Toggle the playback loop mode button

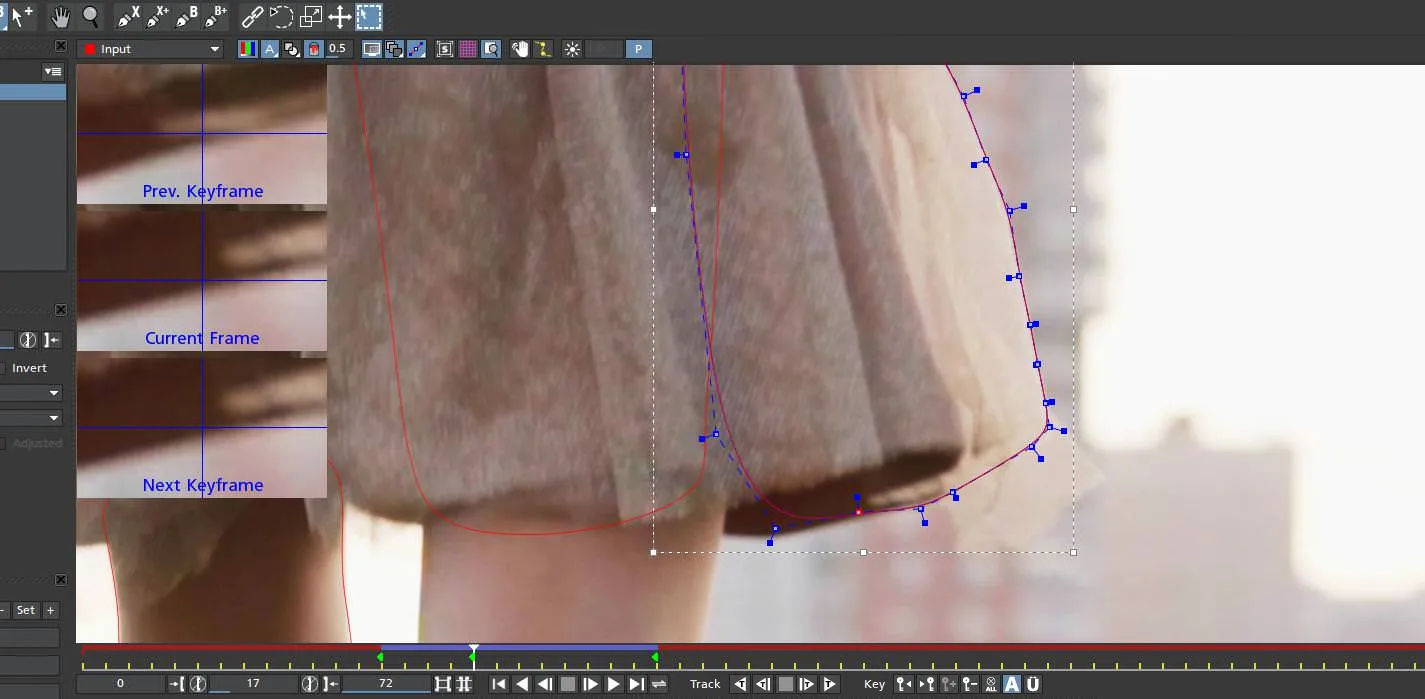coord(659,684)
